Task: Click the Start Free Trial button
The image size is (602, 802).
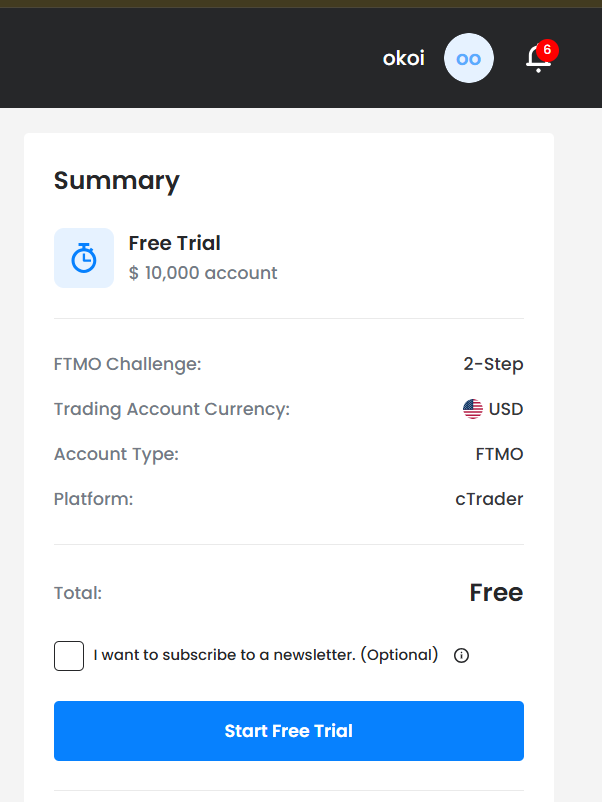Action: [x=289, y=731]
